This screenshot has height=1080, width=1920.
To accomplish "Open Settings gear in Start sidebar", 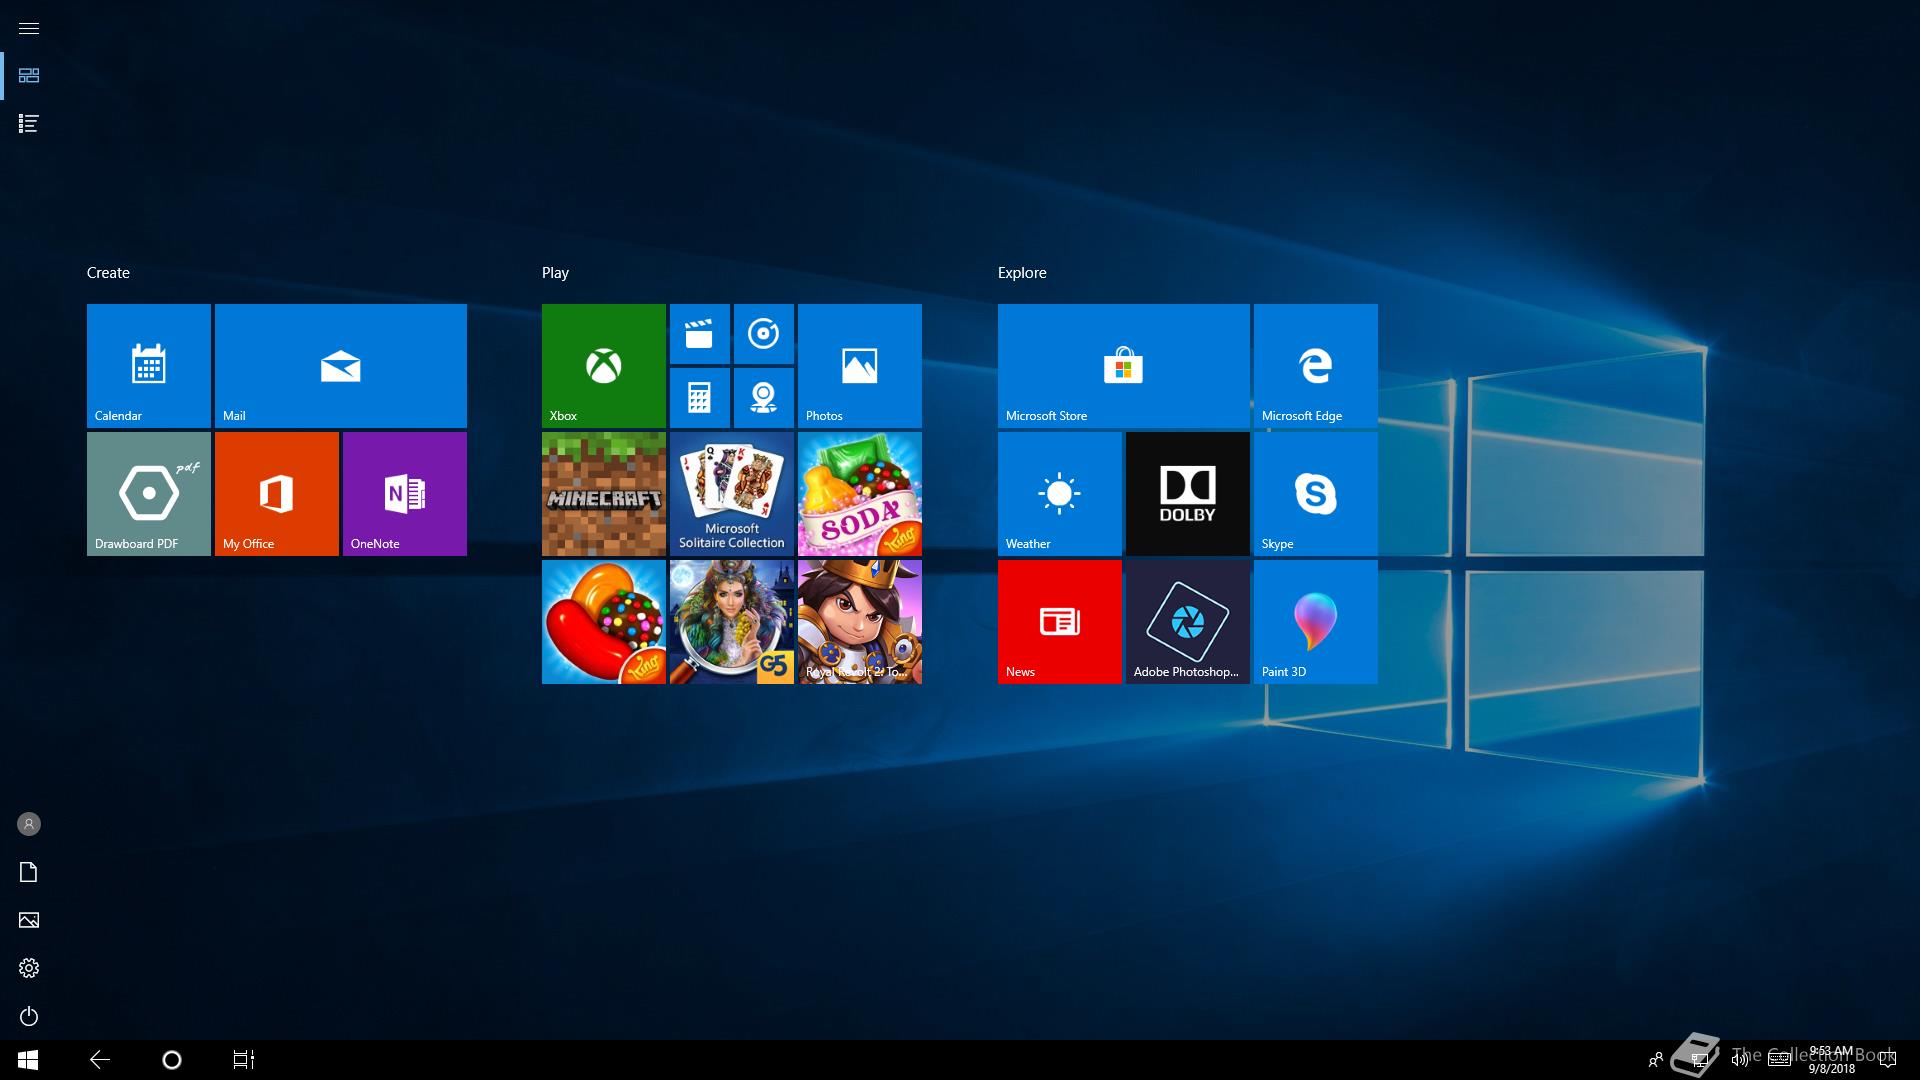I will (29, 968).
